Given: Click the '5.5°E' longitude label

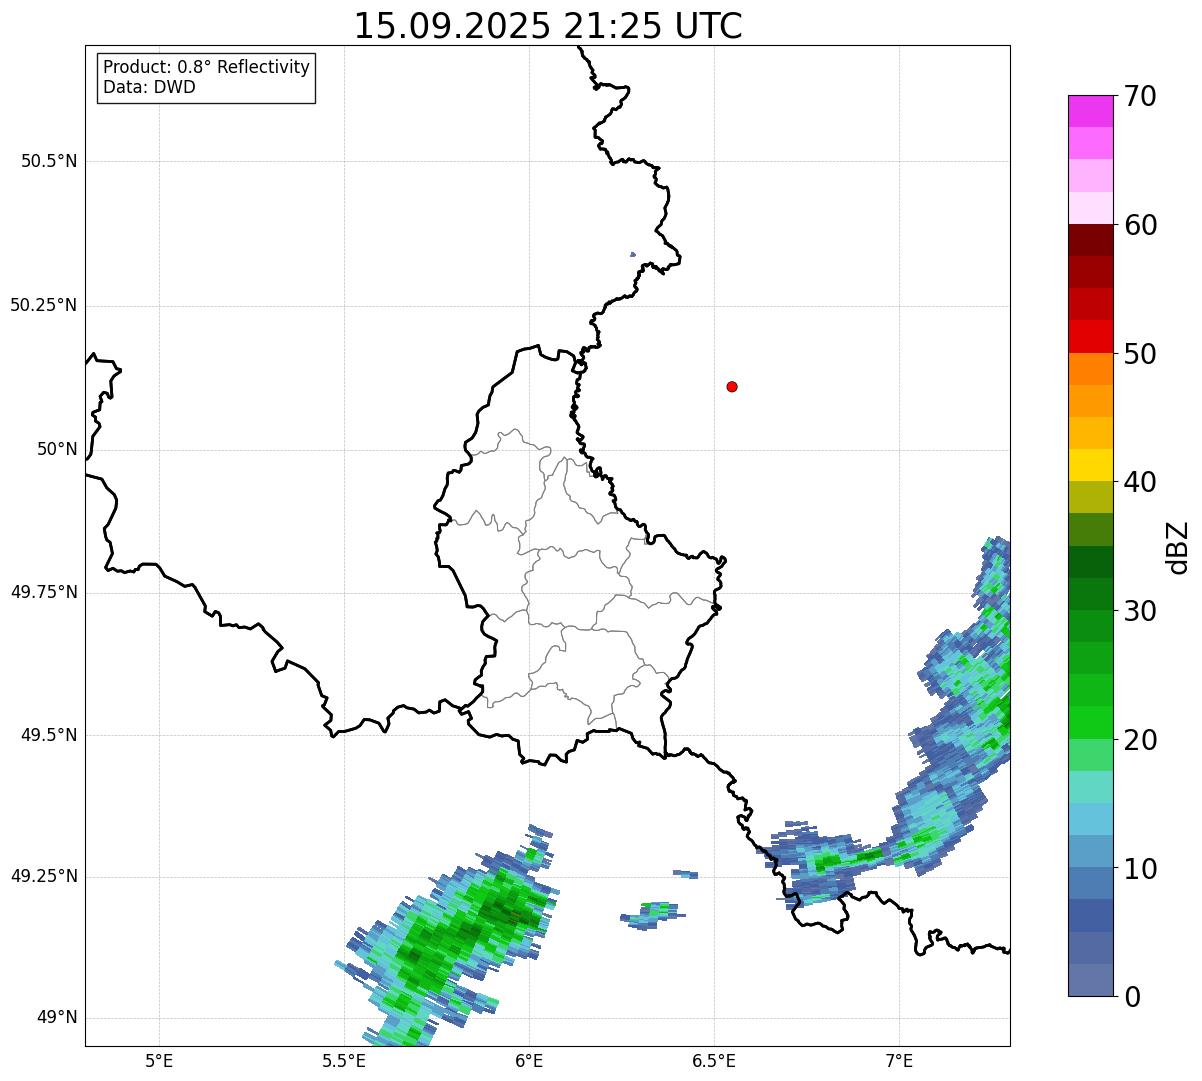Looking at the screenshot, I should tap(344, 1060).
